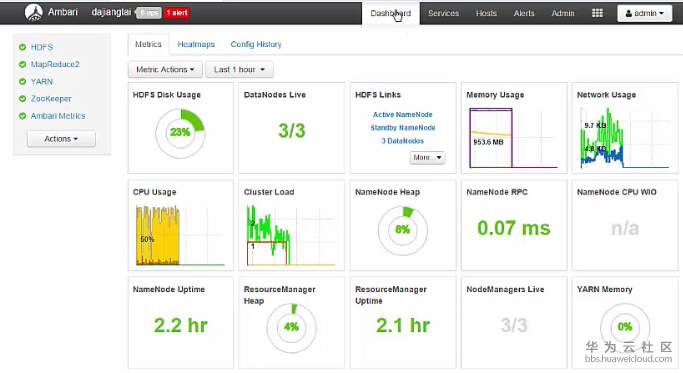Click the Ambari brand name

coord(63,12)
